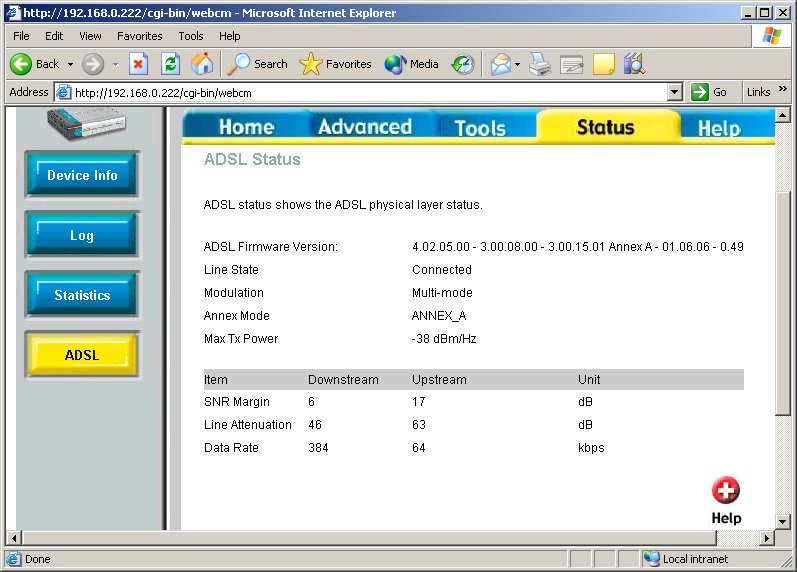Click the Home house icon
797x572 pixels.
tap(202, 64)
